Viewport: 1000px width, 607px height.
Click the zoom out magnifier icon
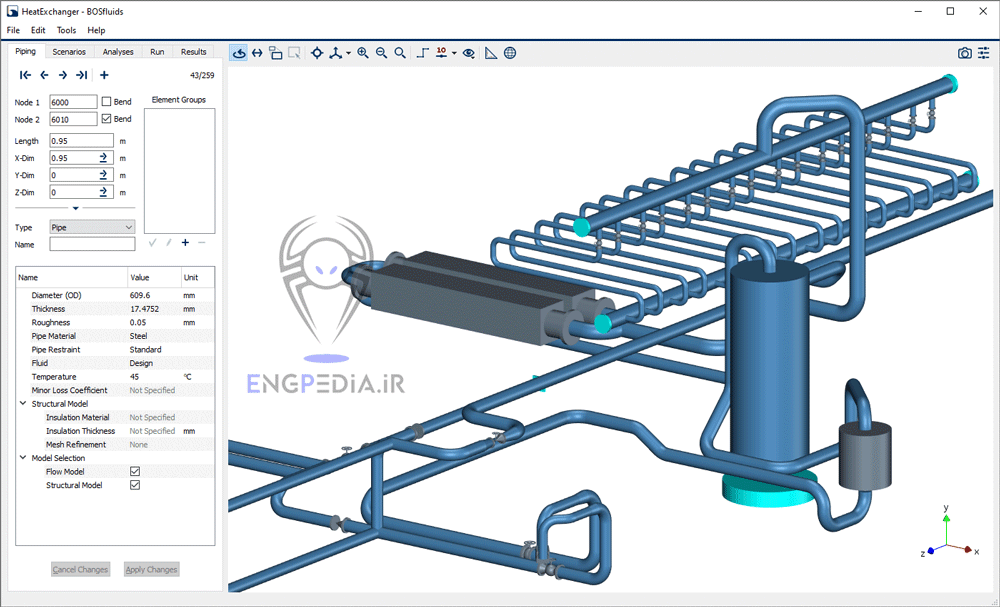coord(381,53)
